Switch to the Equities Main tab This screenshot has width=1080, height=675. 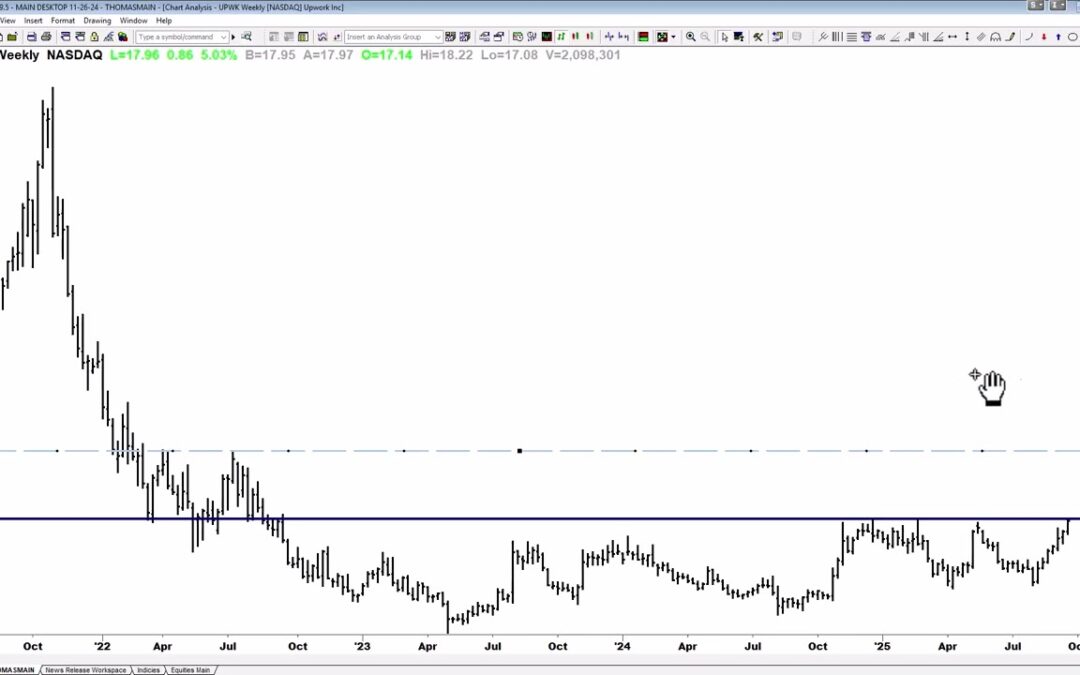[x=189, y=670]
